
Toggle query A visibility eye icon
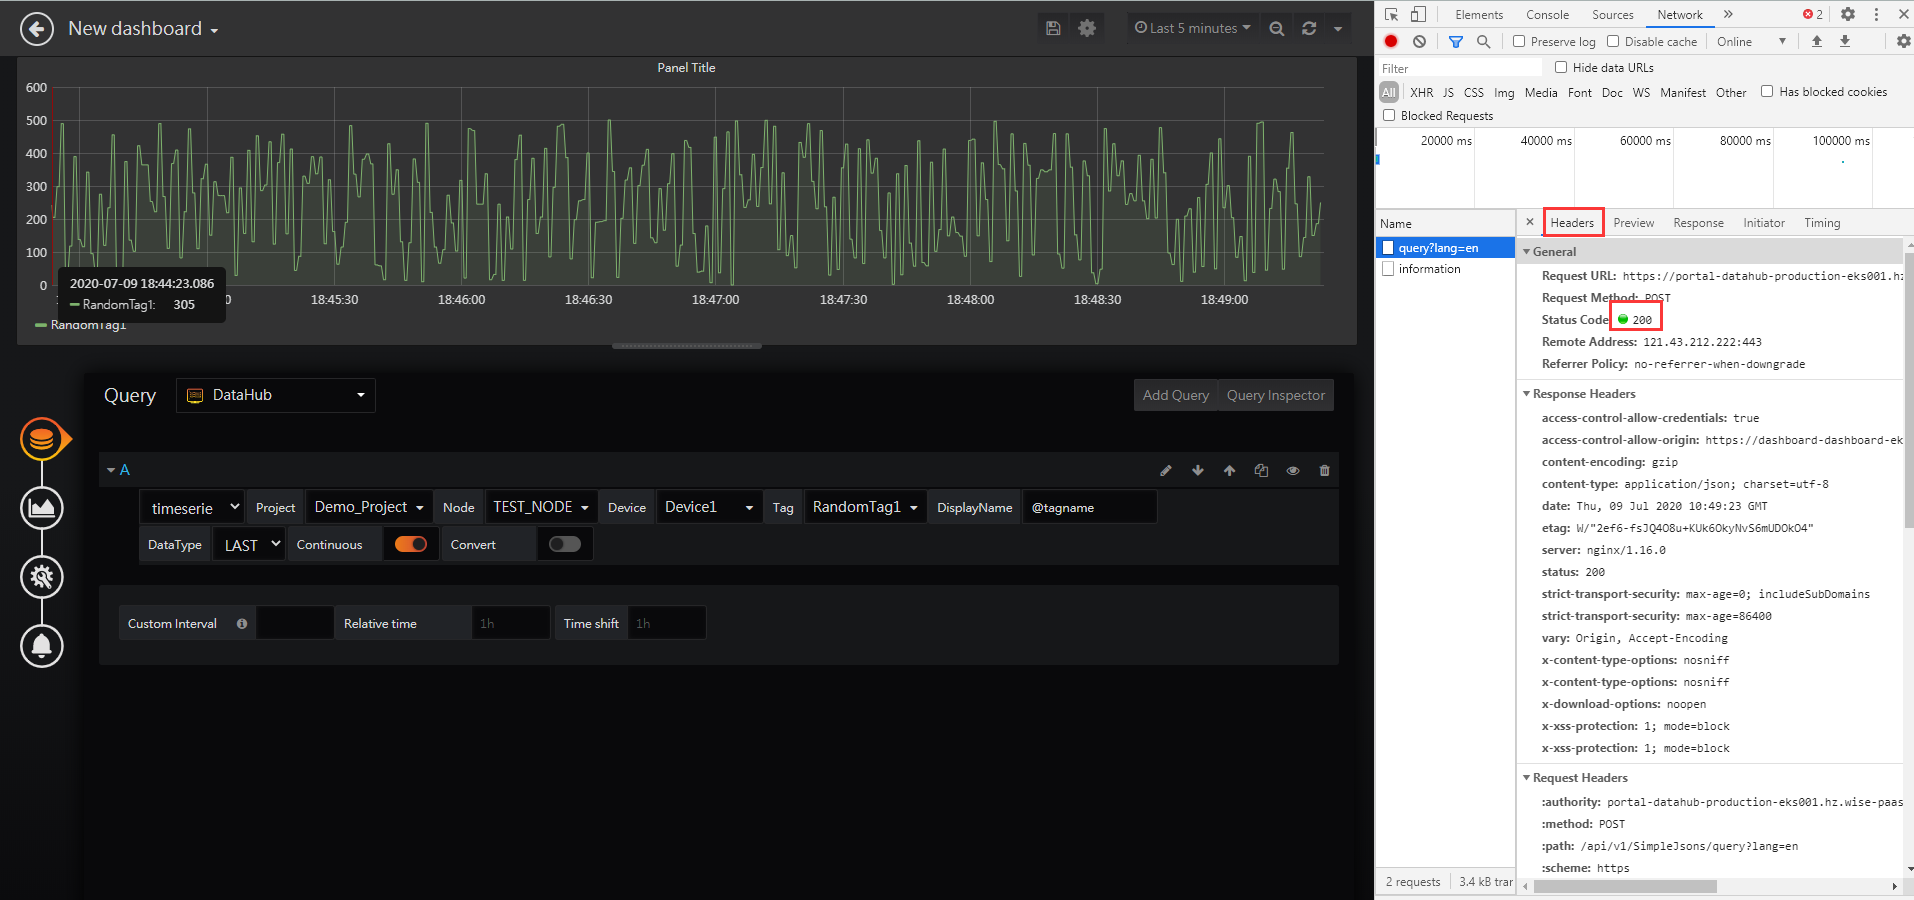coord(1293,470)
